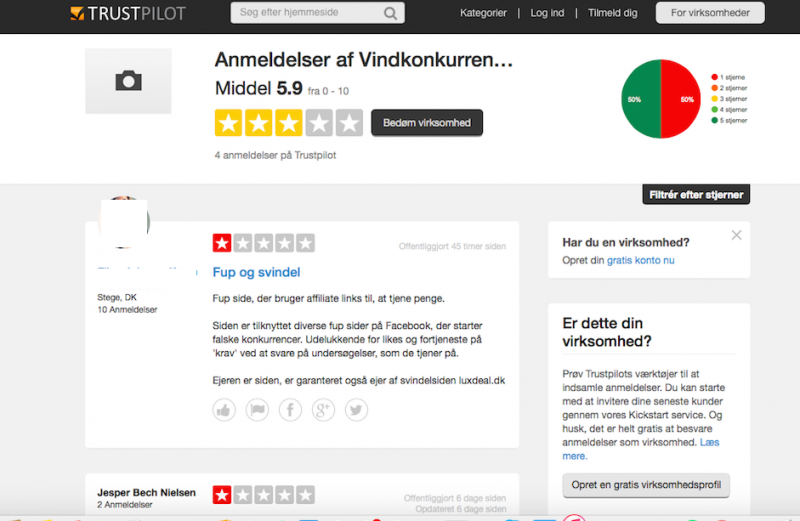Select the '1 stjerne' legend entry
This screenshot has height=521, width=800.
[728, 77]
